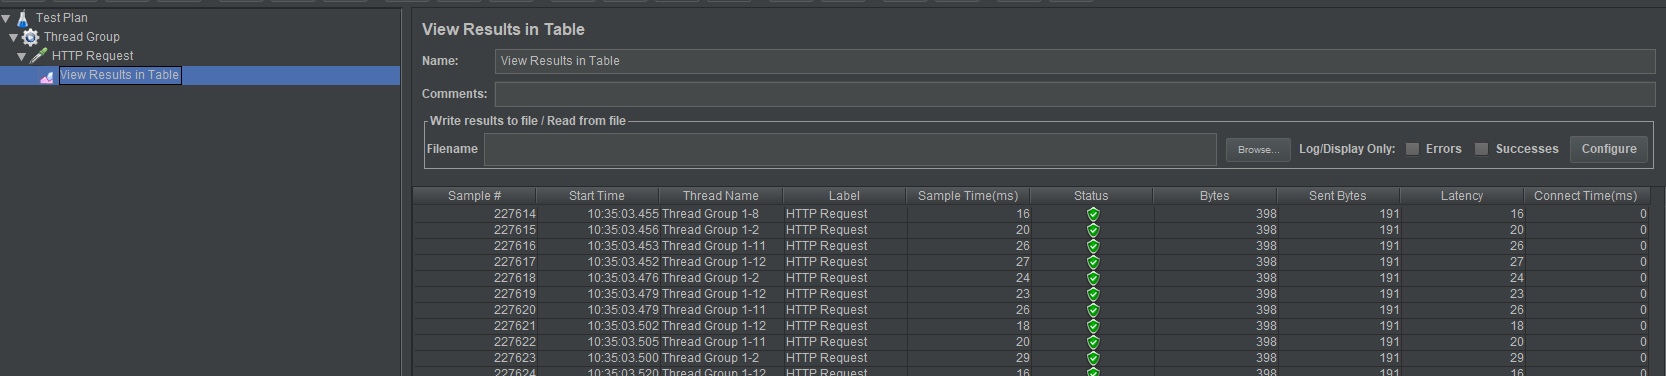Click the Latency column header

pyautogui.click(x=1462, y=196)
